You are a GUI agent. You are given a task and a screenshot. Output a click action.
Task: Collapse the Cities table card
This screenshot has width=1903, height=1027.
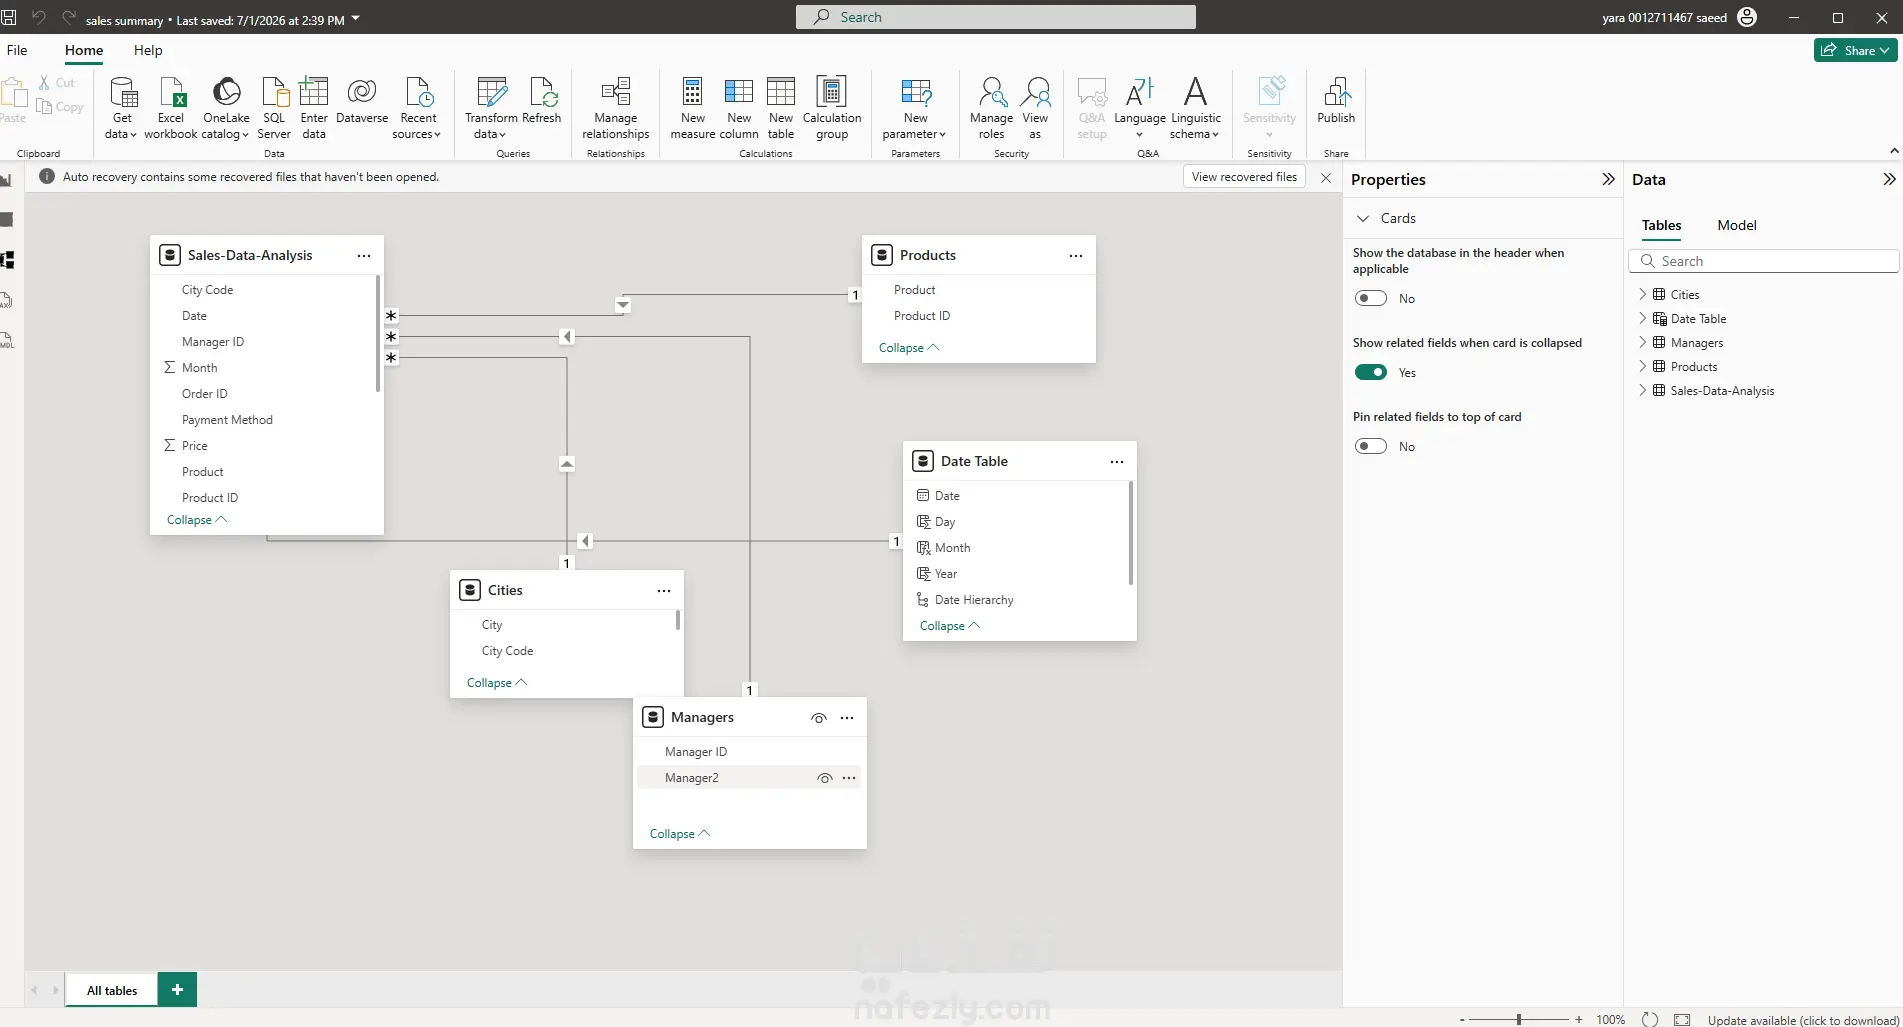point(497,683)
